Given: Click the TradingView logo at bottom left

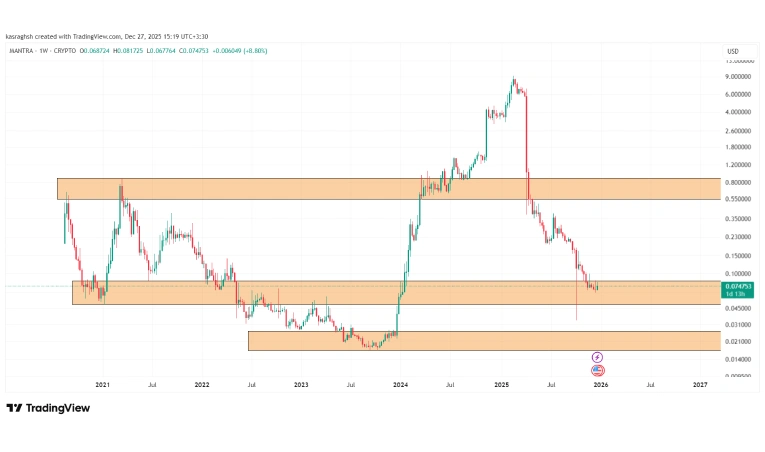Looking at the screenshot, I should point(48,408).
